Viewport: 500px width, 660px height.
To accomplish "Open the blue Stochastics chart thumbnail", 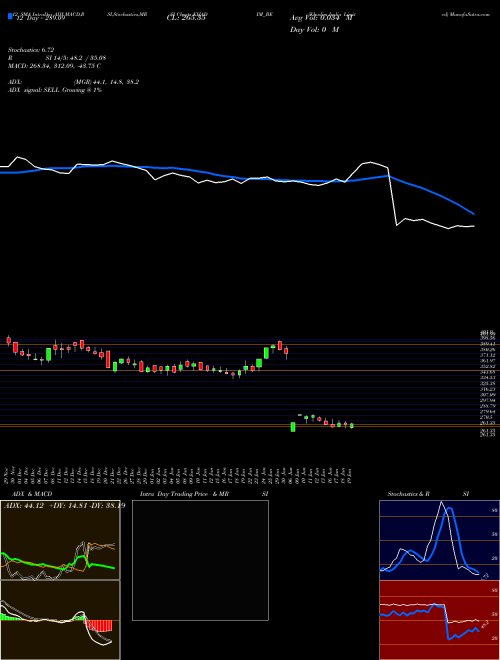I will pos(439,540).
